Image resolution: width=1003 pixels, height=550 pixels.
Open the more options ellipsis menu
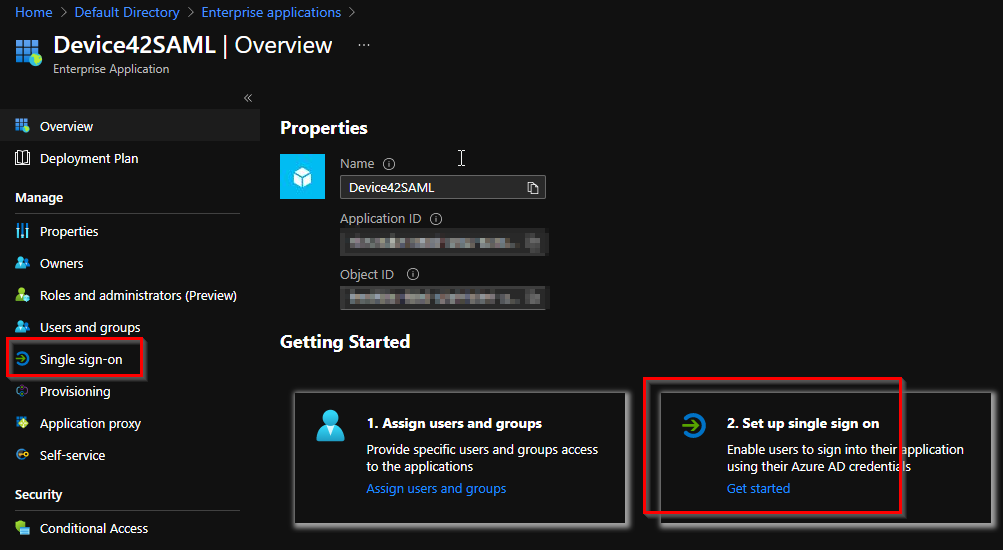click(x=364, y=46)
